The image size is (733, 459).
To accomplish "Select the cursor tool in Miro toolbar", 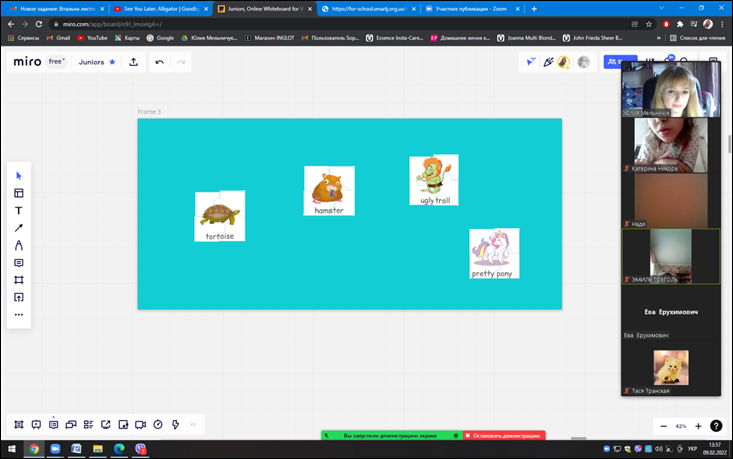I will (x=18, y=176).
